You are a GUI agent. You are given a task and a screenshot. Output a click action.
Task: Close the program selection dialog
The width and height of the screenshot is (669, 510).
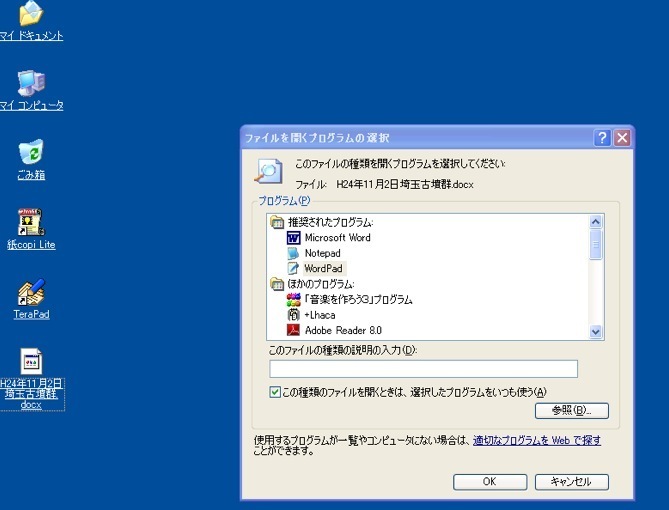[622, 138]
